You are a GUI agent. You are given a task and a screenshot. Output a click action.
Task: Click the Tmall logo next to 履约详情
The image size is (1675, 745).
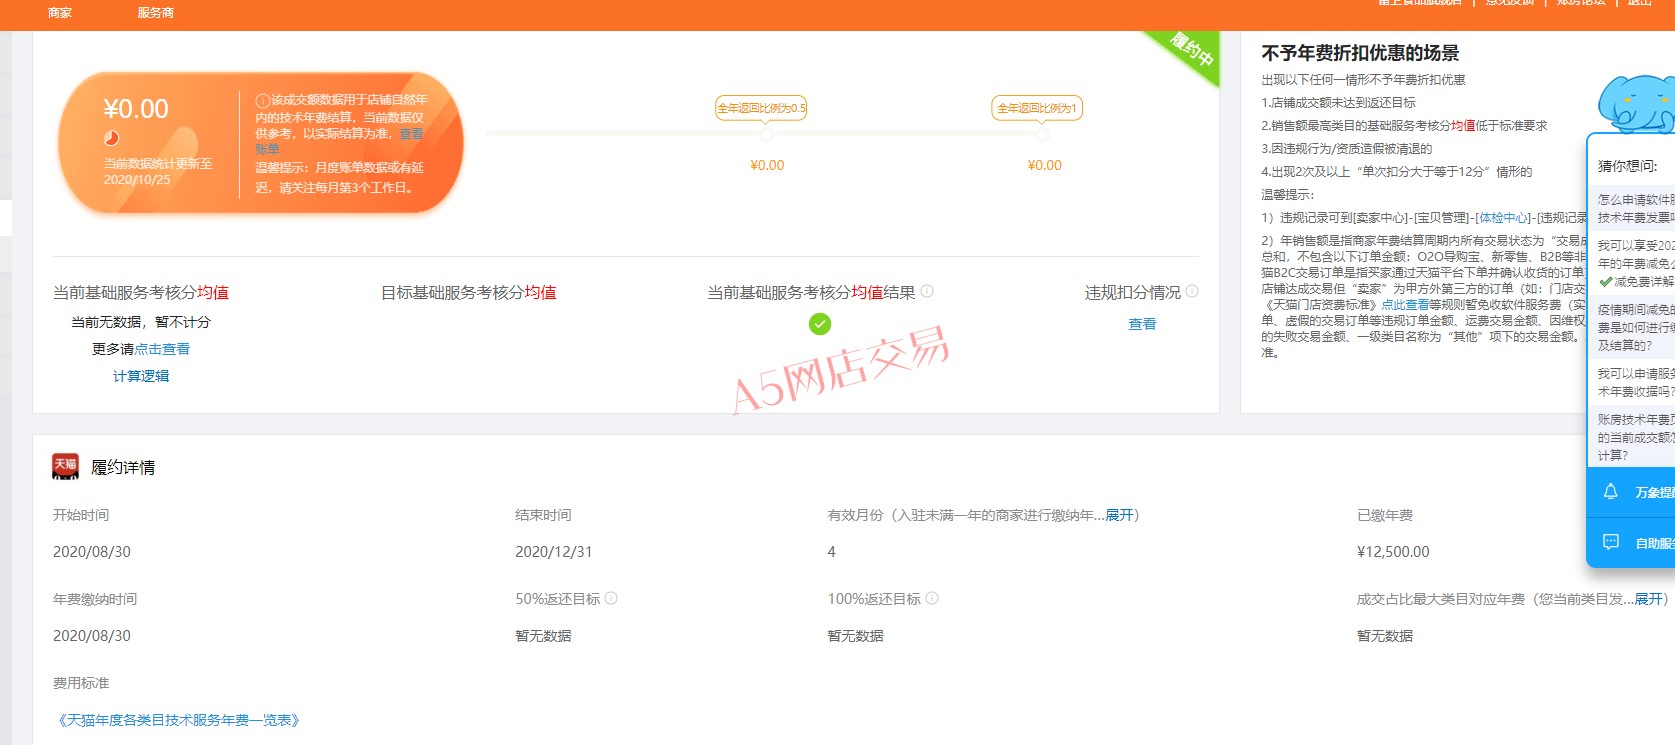pyautogui.click(x=65, y=466)
